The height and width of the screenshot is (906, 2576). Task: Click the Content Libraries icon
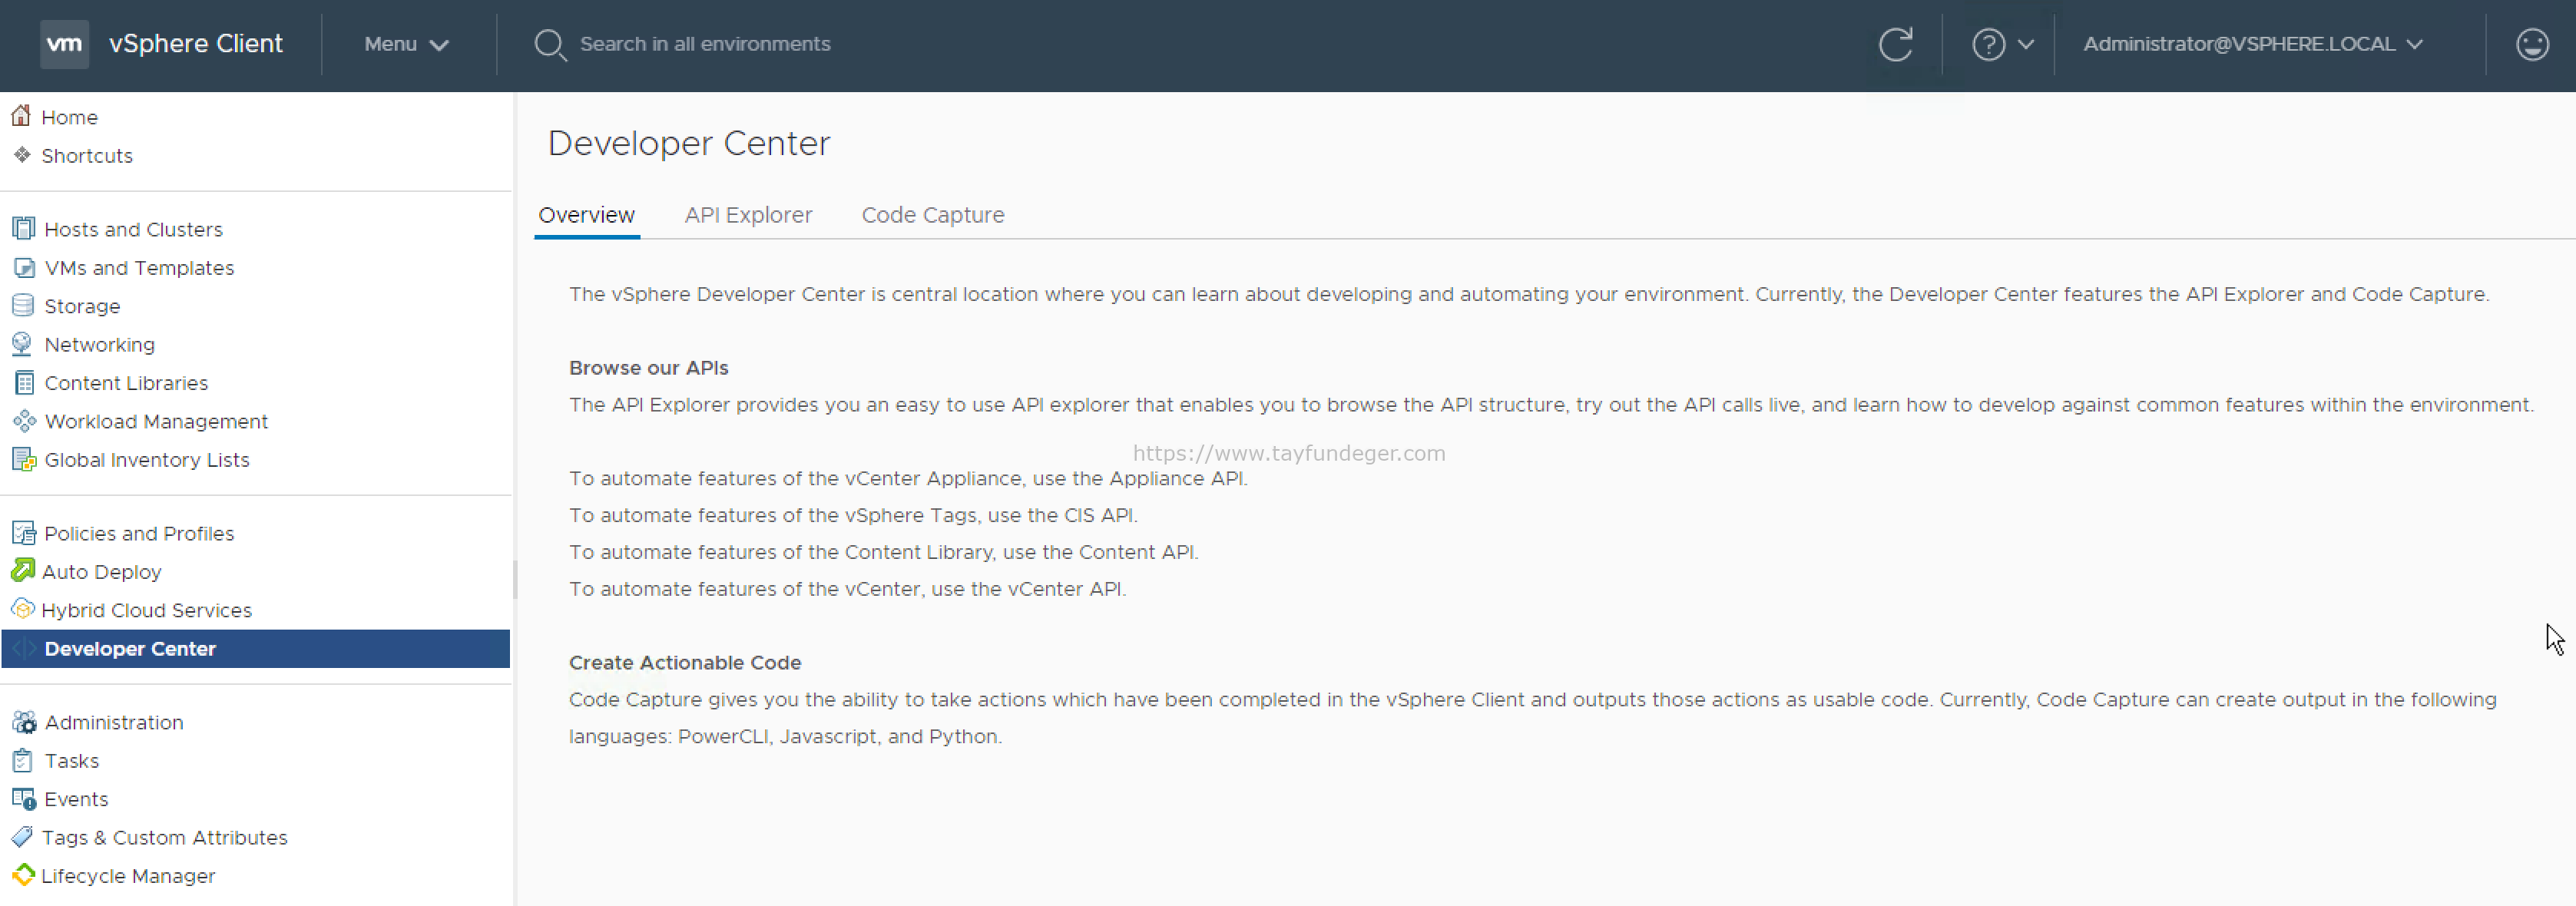[x=24, y=383]
